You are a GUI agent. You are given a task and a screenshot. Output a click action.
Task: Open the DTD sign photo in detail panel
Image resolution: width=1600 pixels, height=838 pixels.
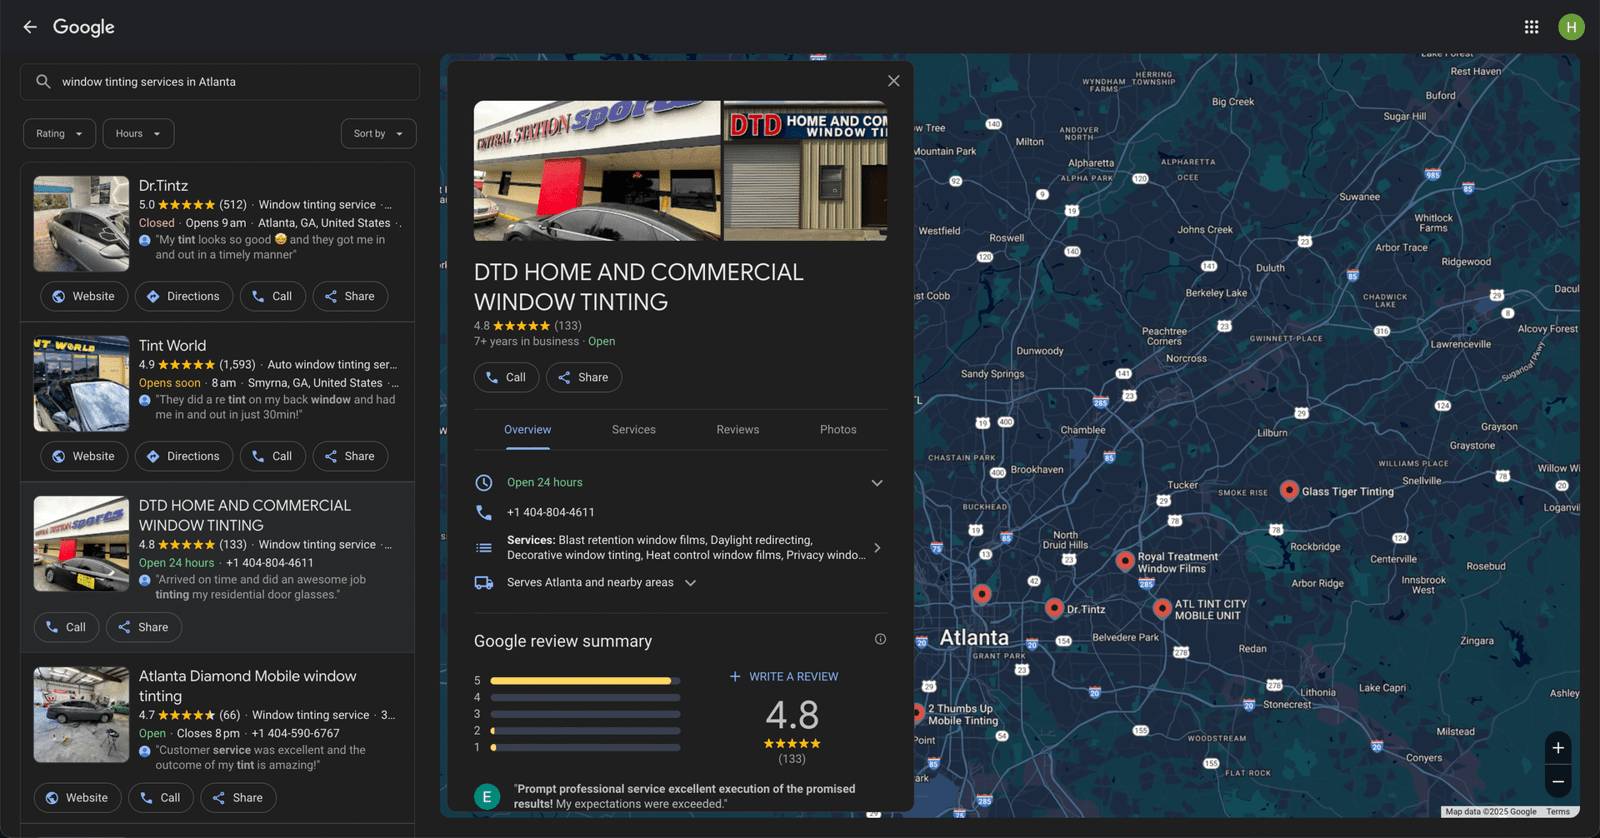pyautogui.click(x=805, y=171)
